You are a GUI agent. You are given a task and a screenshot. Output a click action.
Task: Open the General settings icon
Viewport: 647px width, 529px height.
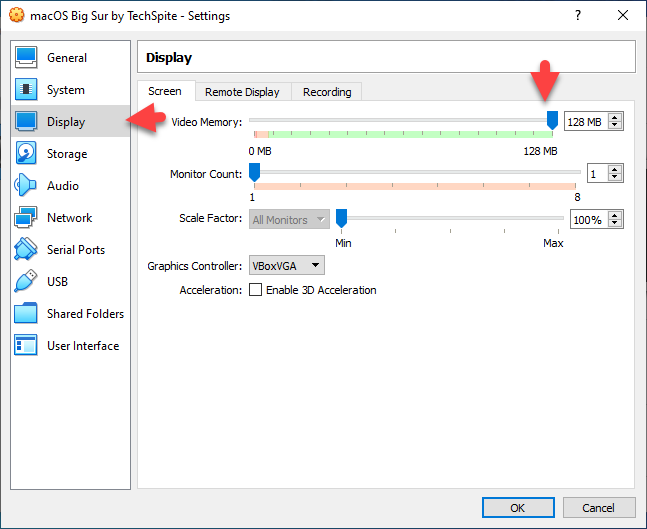pos(26,58)
